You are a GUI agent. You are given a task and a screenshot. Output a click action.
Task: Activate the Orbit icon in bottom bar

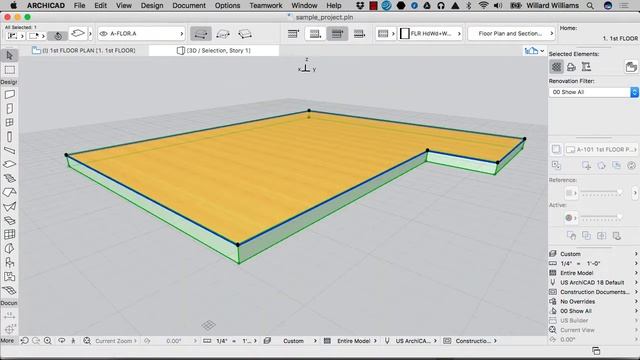[62, 340]
